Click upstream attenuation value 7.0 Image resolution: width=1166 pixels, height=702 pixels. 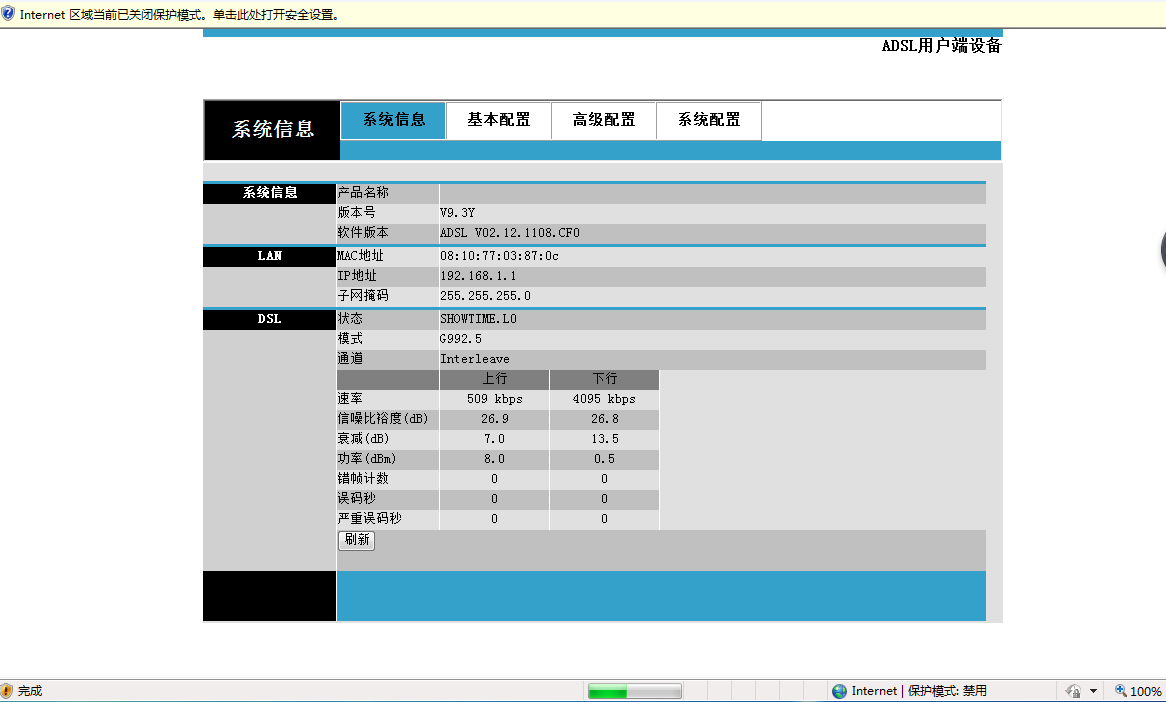pyautogui.click(x=495, y=439)
